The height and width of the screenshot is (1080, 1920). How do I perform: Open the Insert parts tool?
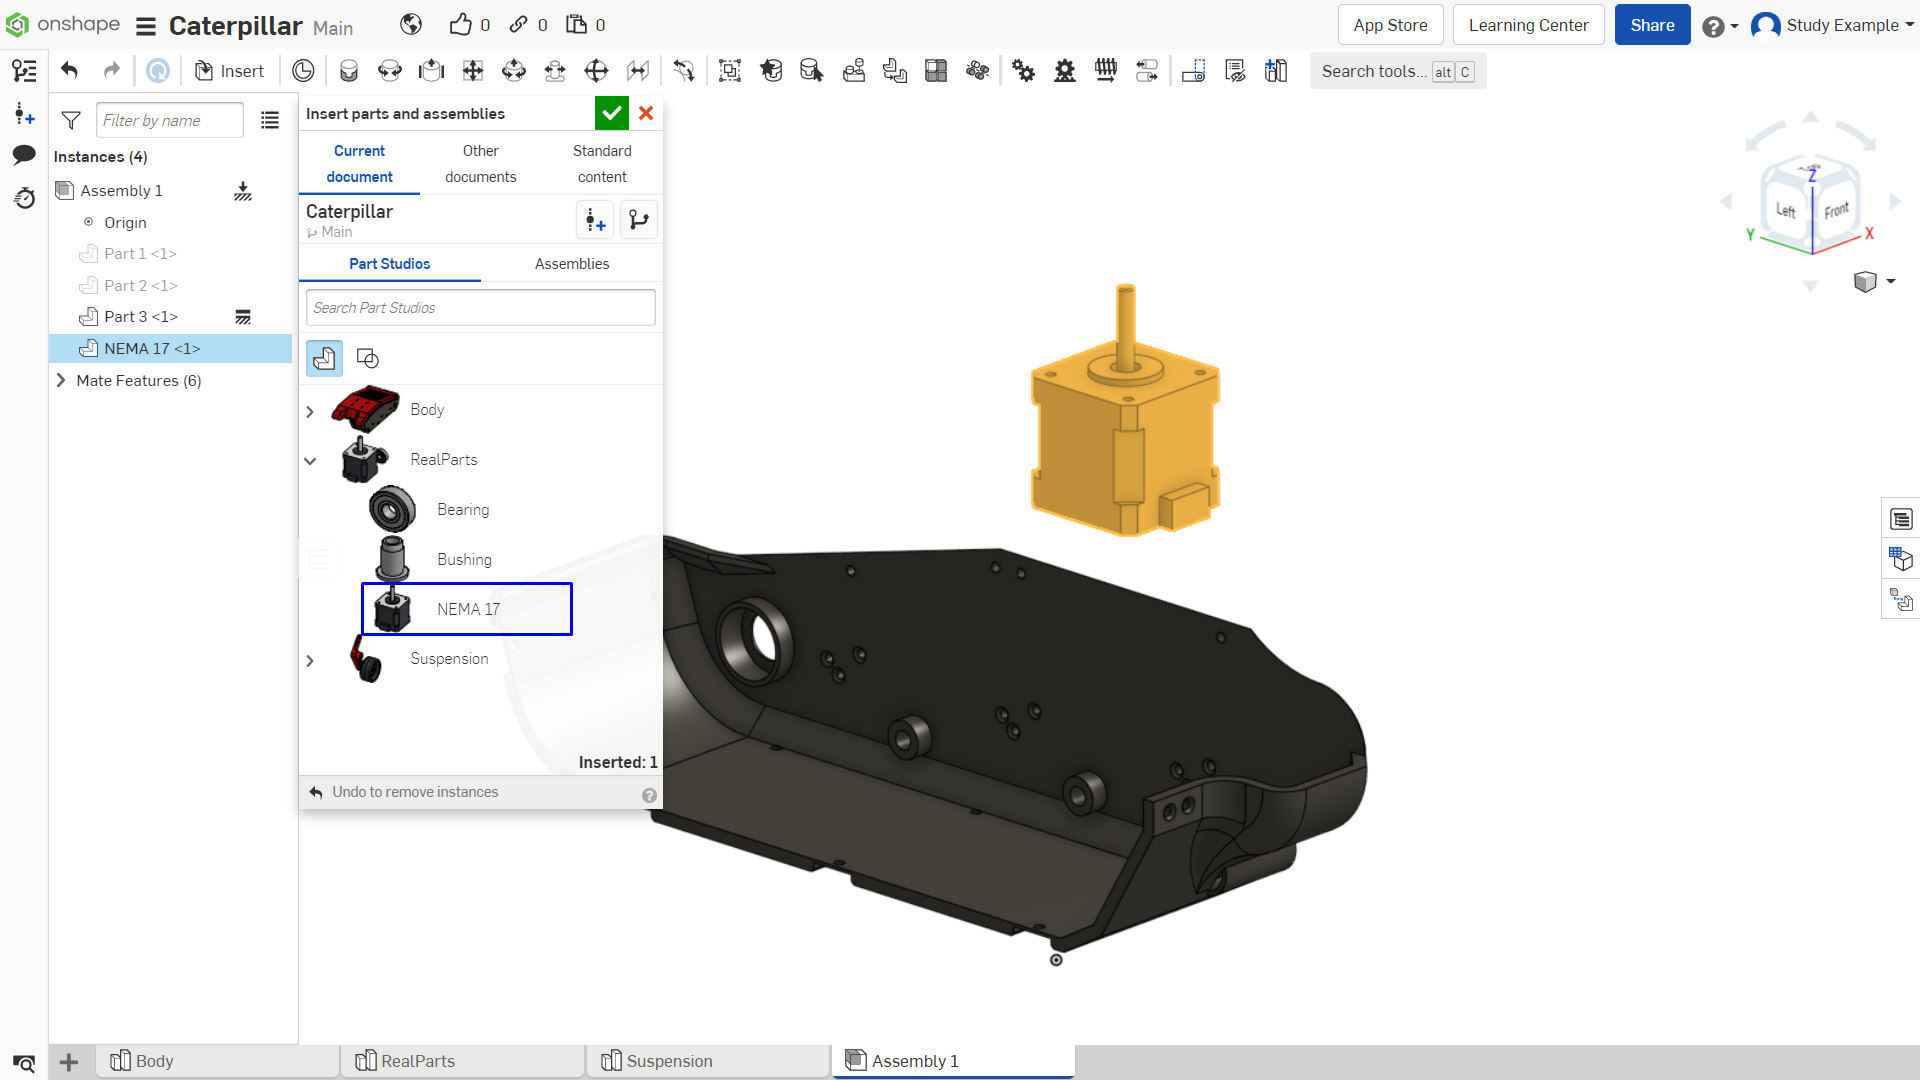point(230,70)
